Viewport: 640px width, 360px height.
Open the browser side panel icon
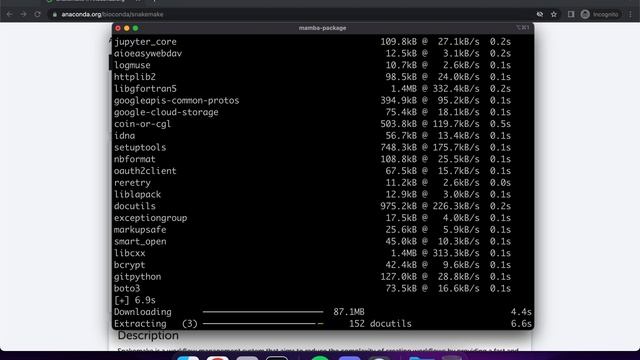click(x=571, y=14)
